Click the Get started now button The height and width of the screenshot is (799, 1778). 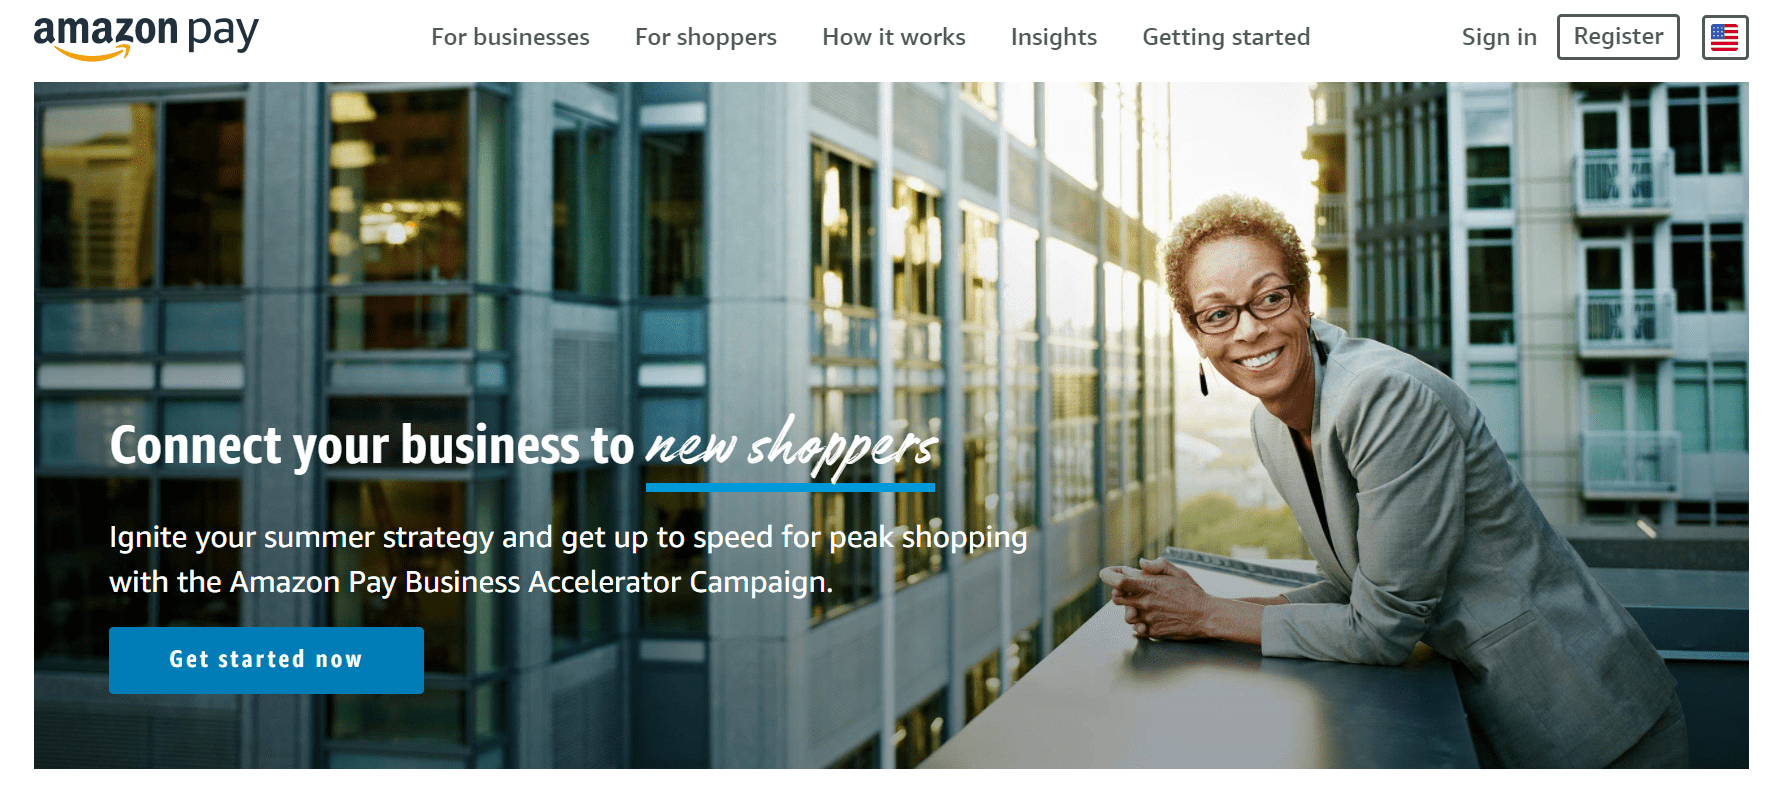tap(266, 660)
